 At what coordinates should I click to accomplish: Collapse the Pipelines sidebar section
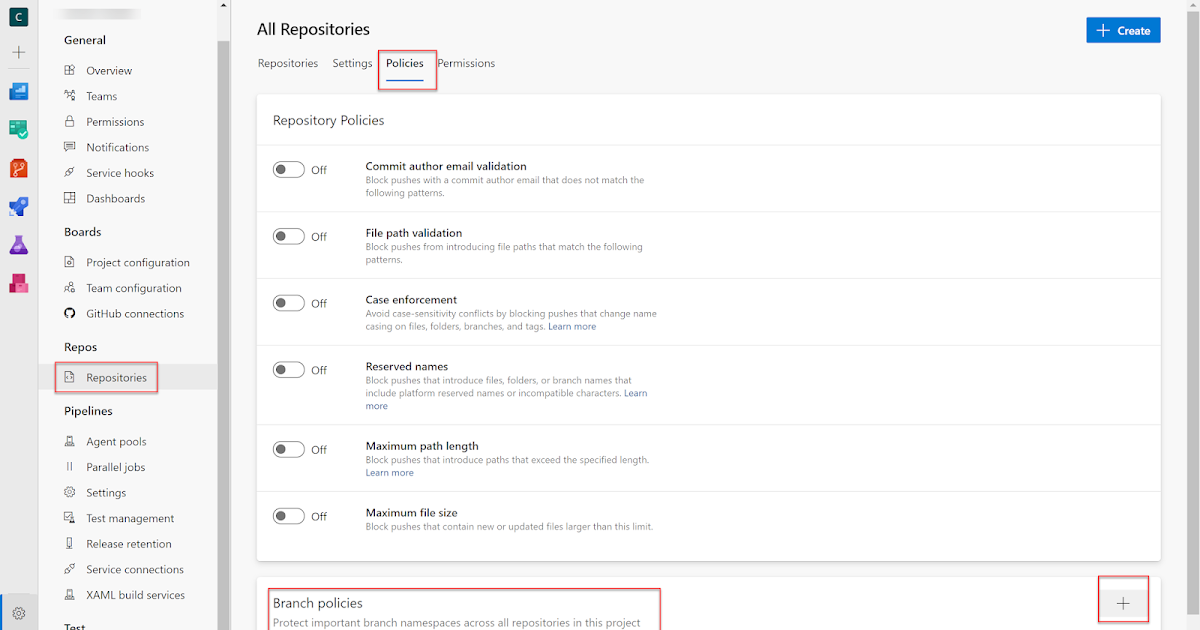click(x=88, y=411)
